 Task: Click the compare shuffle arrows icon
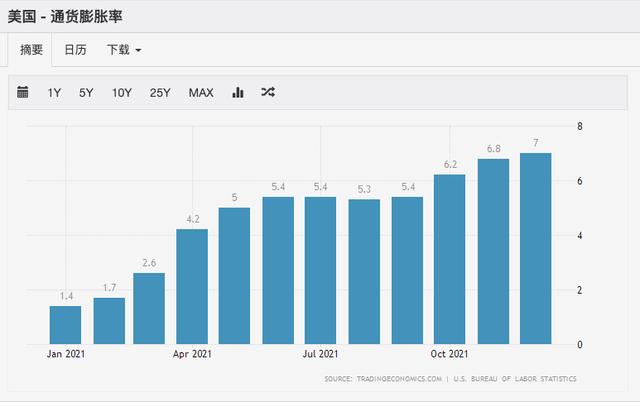click(x=268, y=92)
